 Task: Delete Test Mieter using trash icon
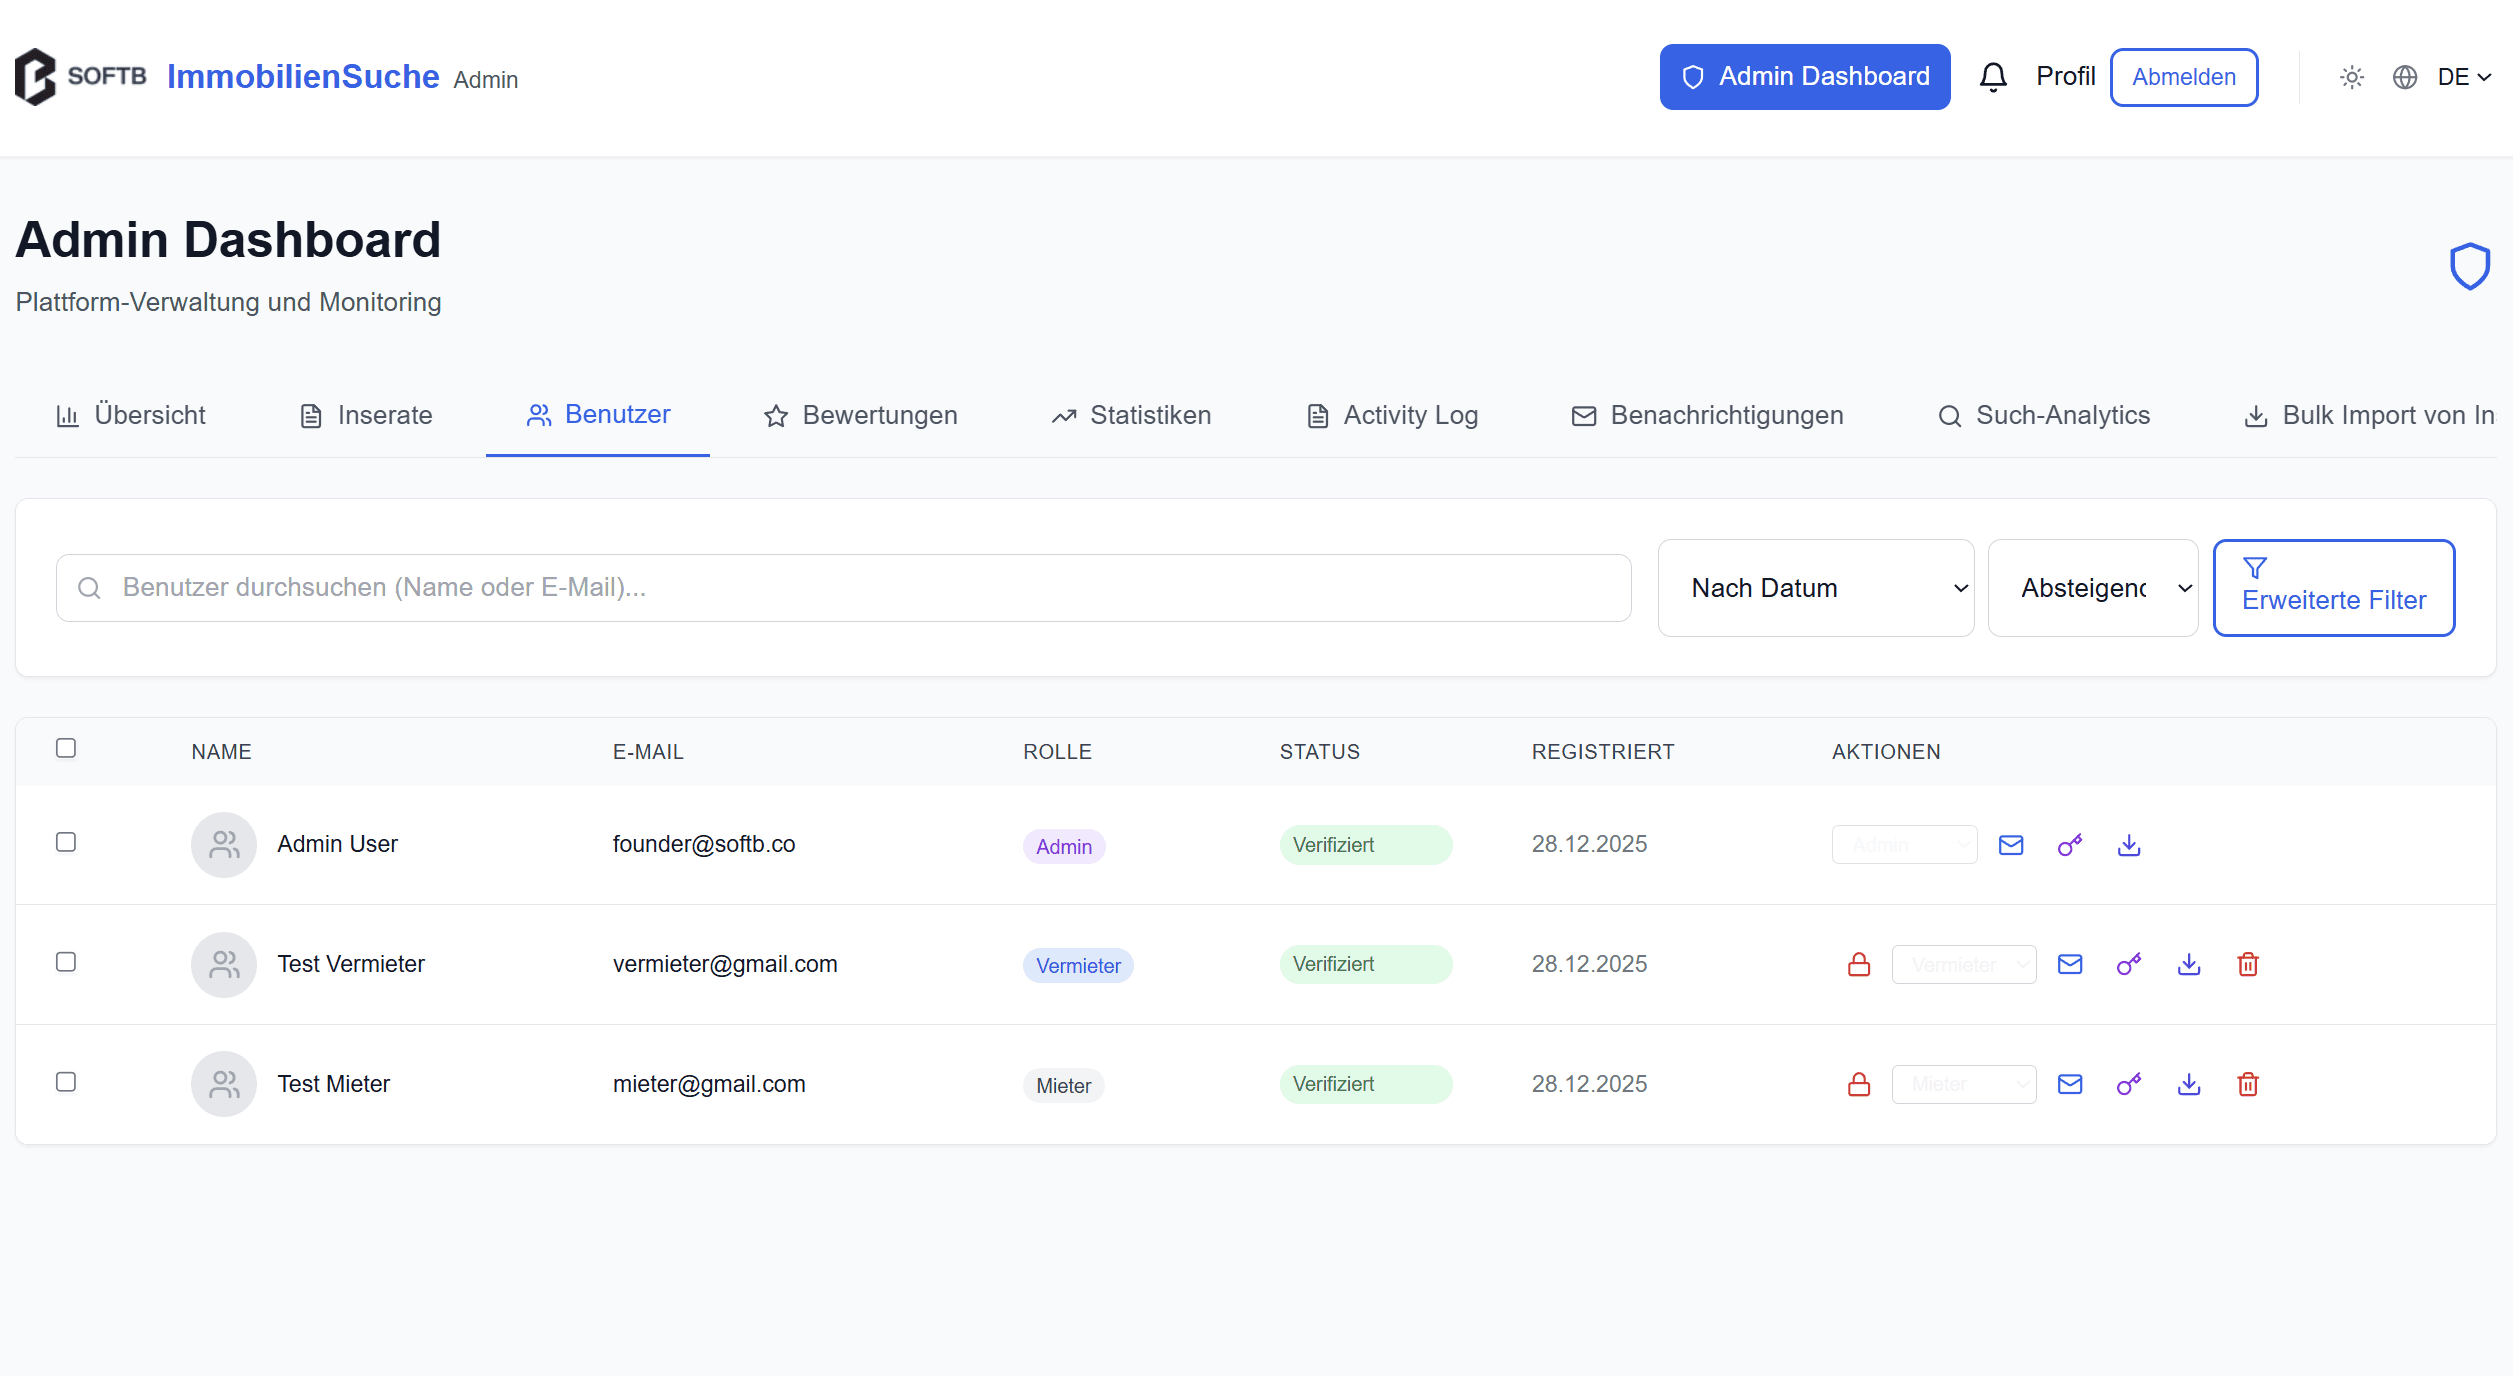(x=2247, y=1085)
